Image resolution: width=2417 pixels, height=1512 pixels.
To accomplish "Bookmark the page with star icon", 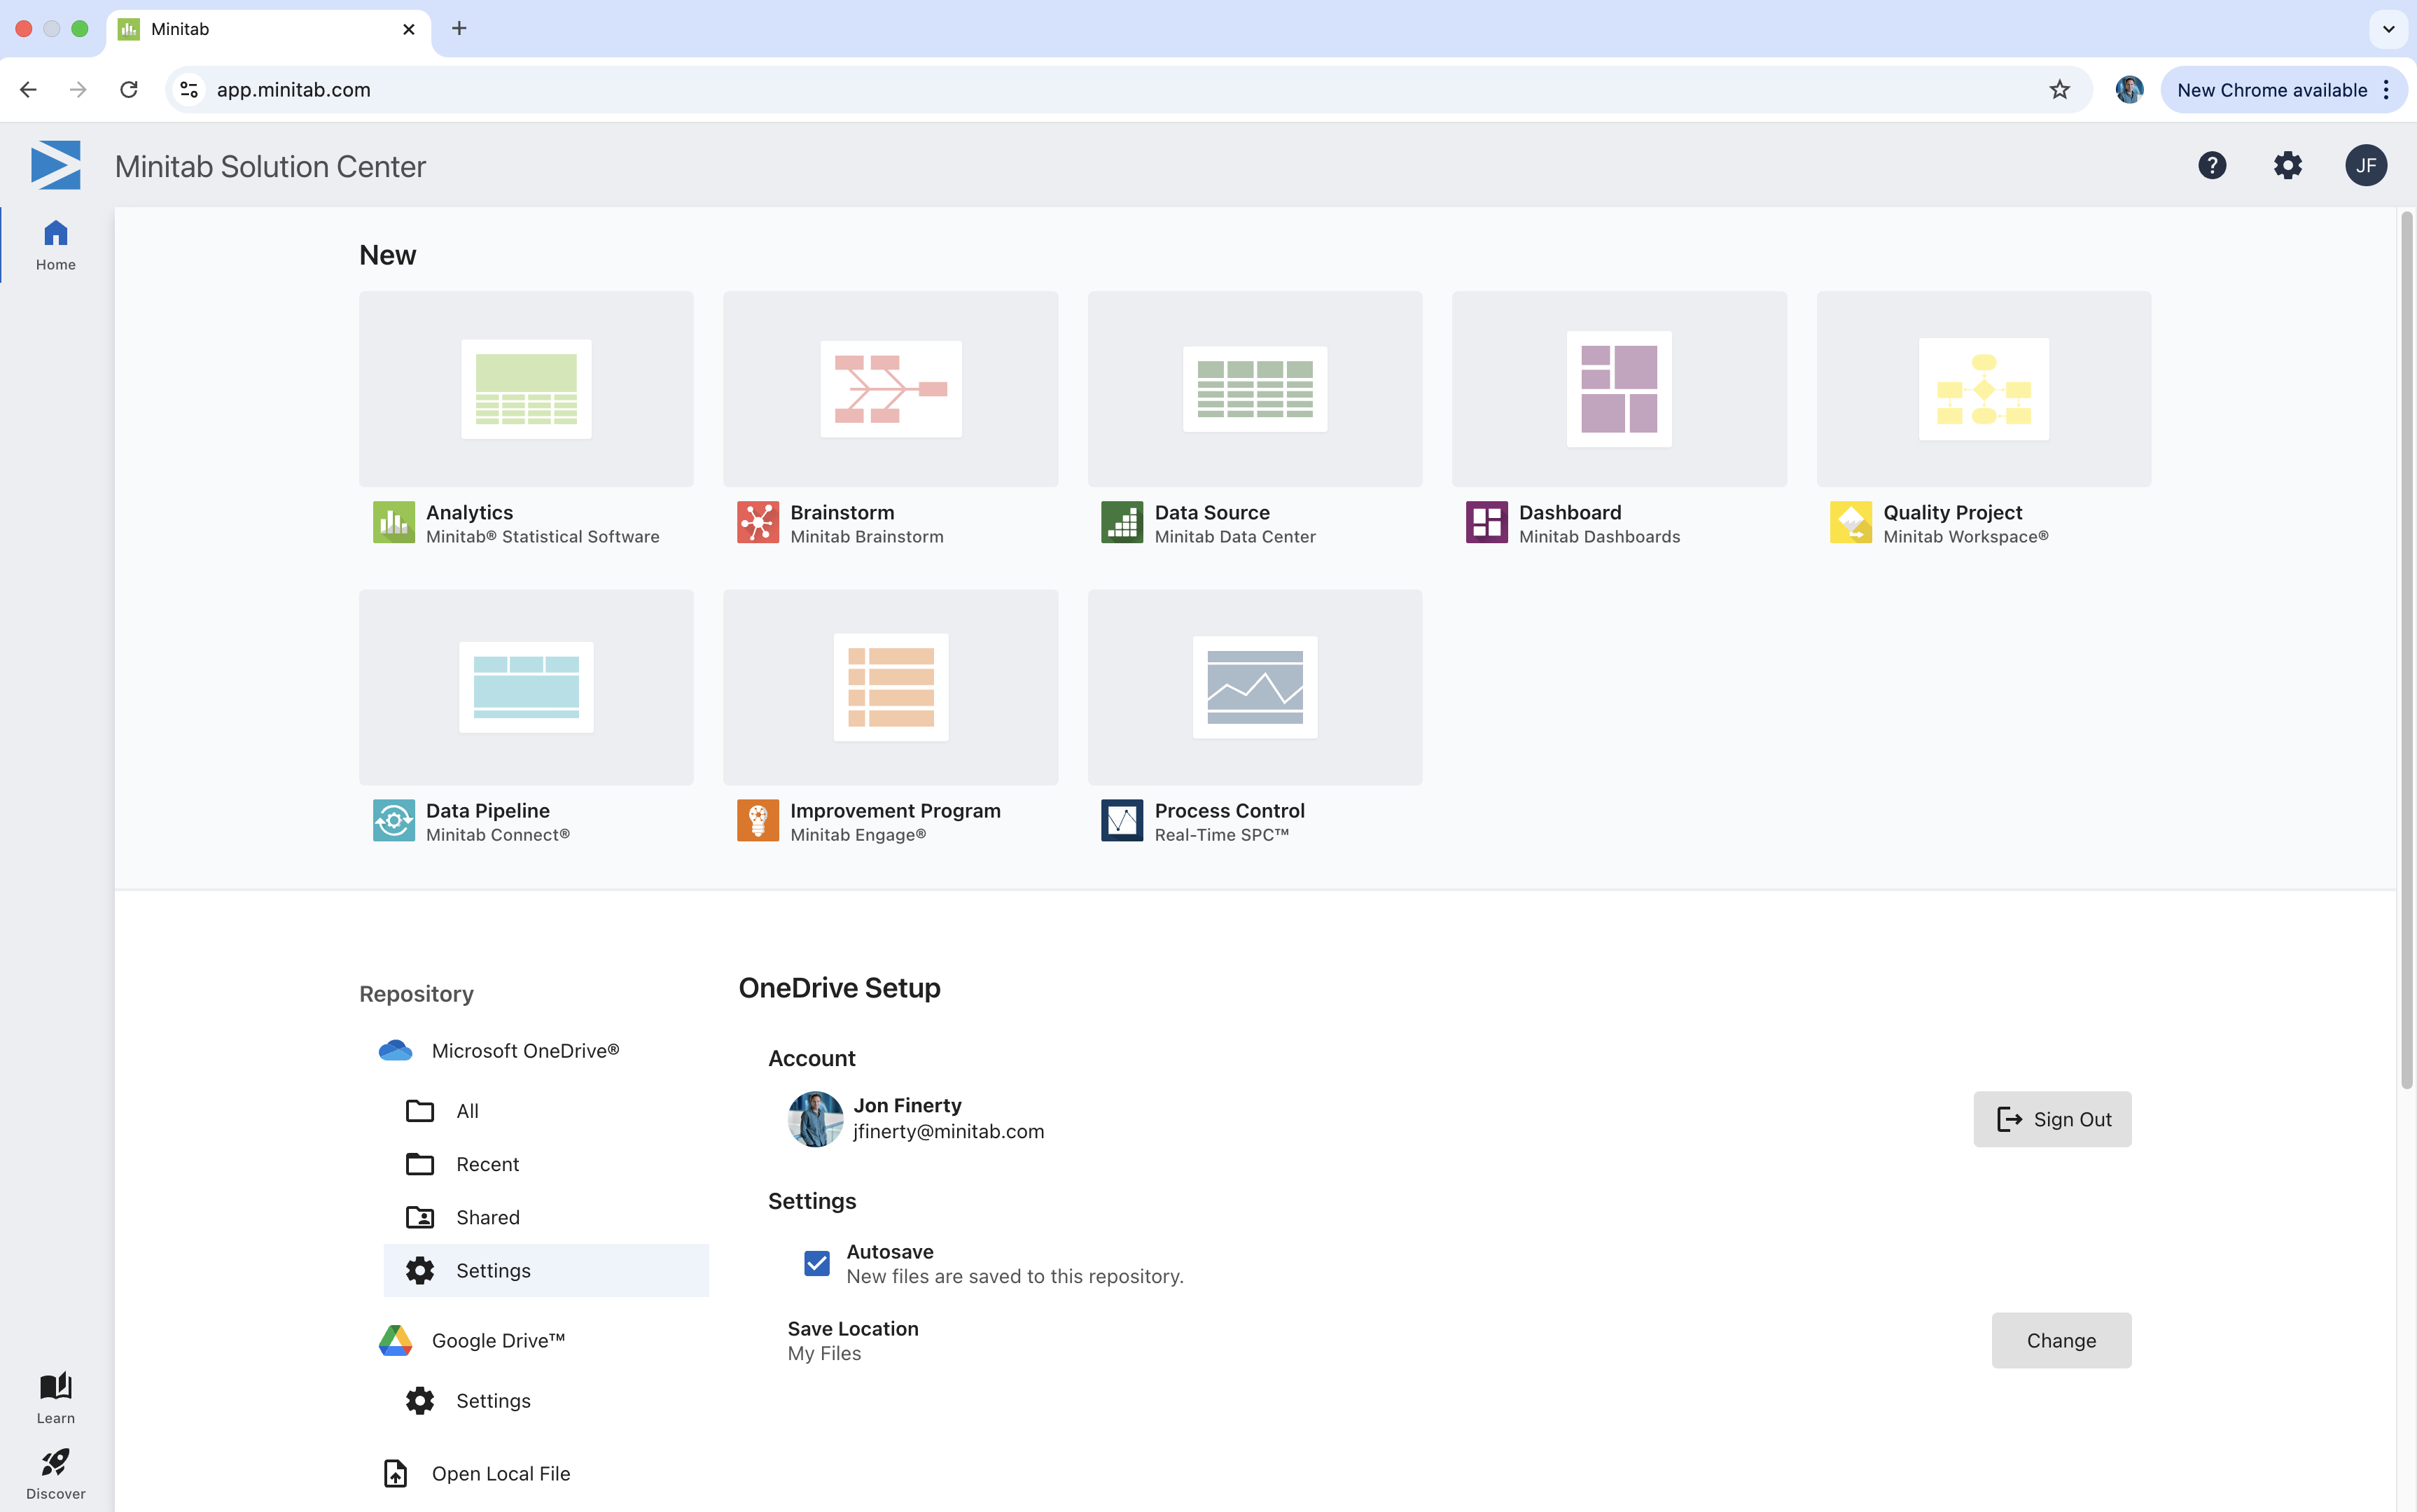I will (2060, 90).
